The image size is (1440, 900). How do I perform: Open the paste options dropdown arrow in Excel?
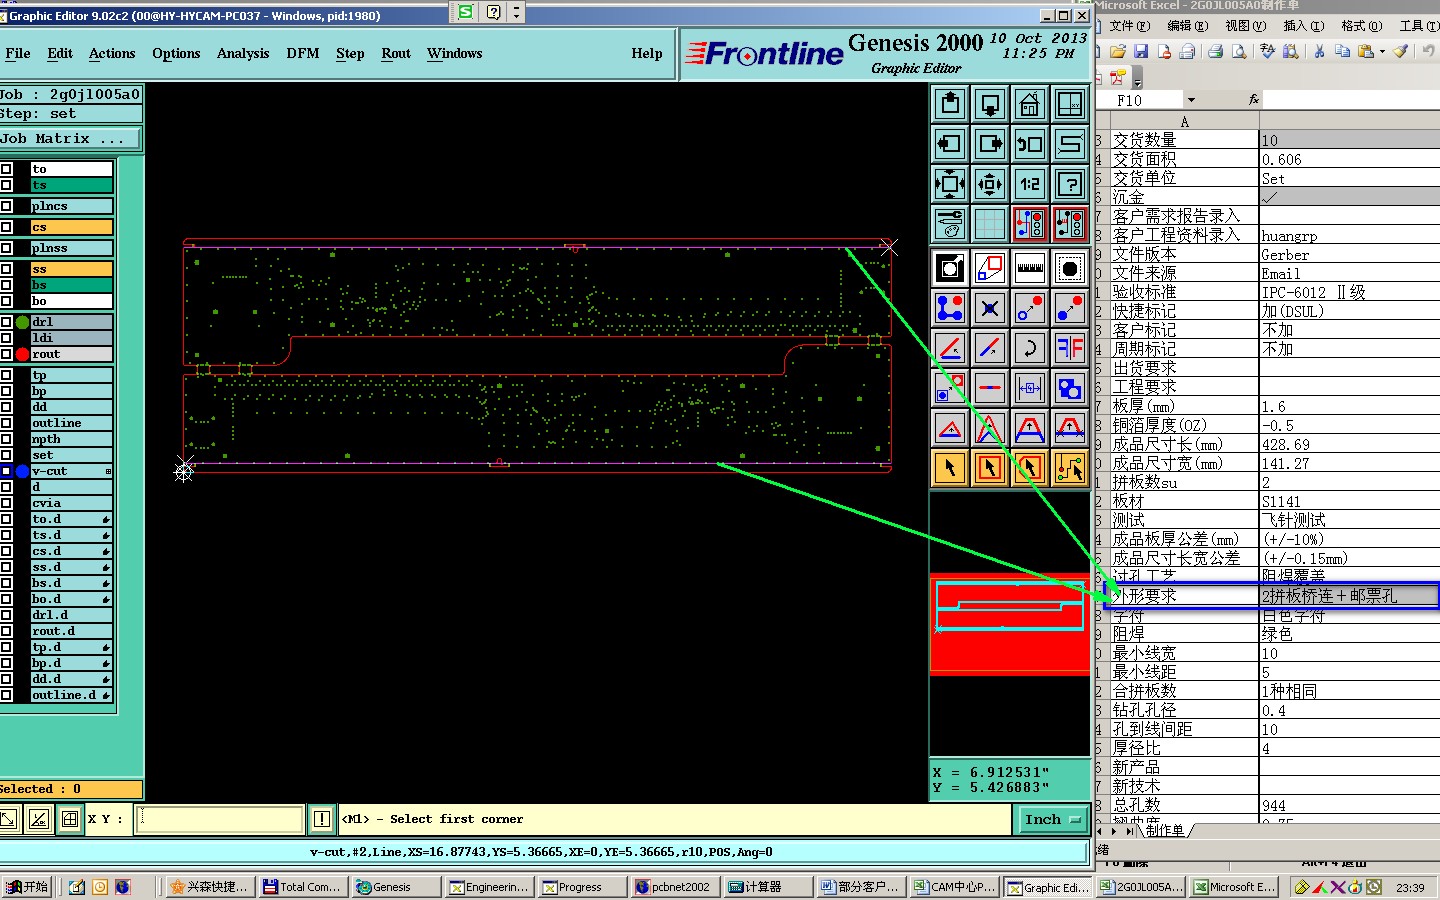click(x=1382, y=52)
